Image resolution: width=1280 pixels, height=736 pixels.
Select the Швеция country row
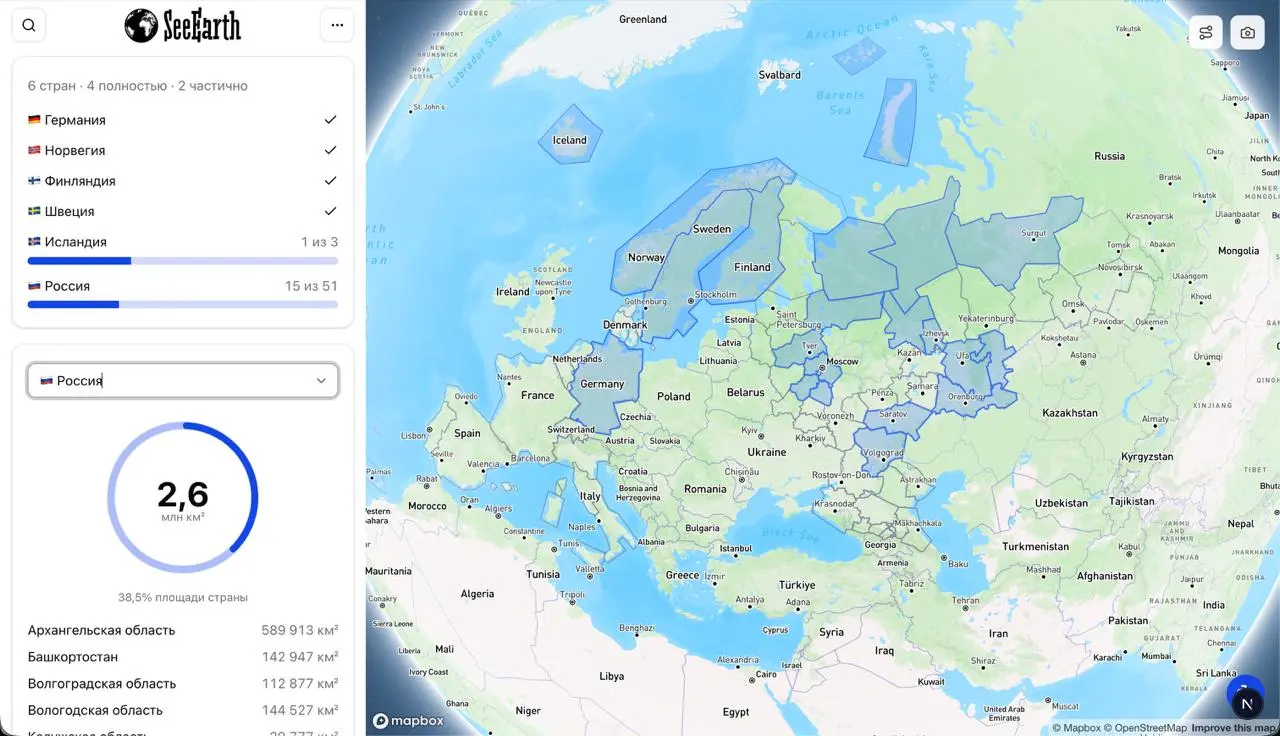[183, 211]
